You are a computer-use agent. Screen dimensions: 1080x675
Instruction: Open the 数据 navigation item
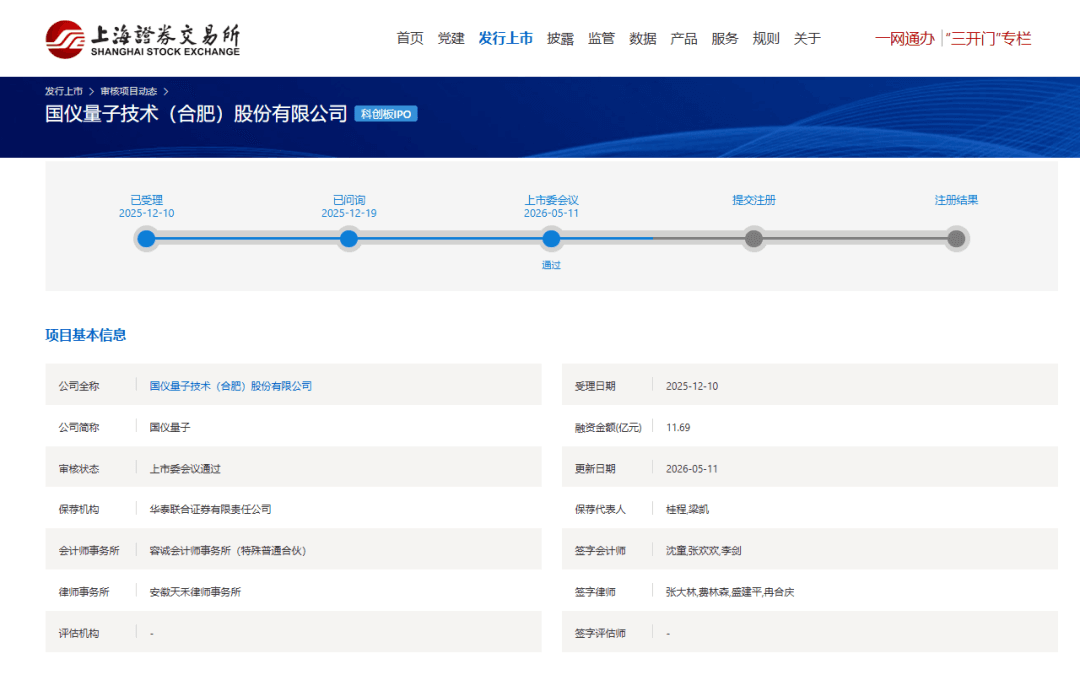click(643, 39)
